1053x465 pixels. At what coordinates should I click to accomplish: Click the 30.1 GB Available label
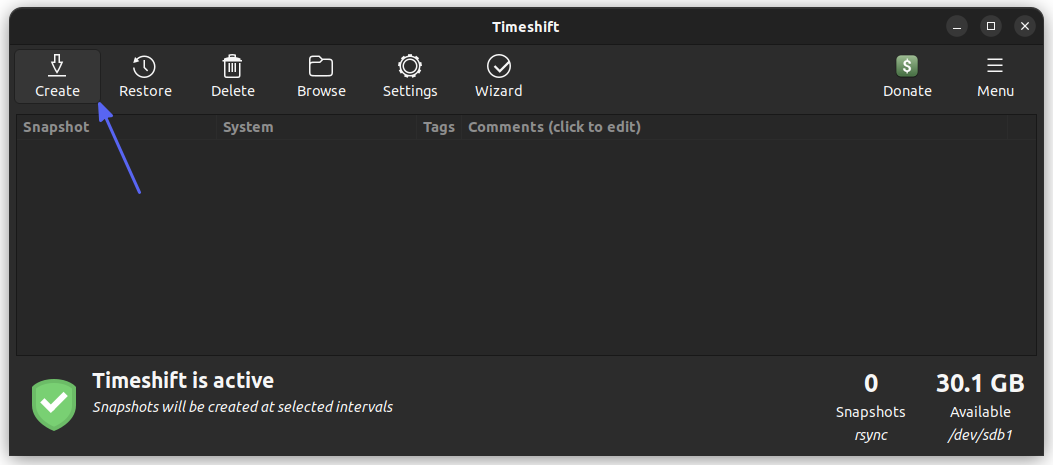pos(980,396)
